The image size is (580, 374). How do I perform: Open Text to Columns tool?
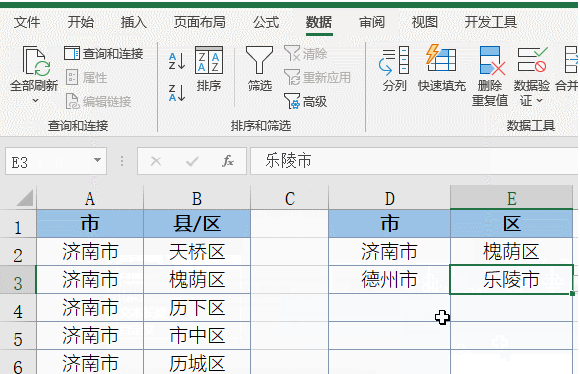394,69
